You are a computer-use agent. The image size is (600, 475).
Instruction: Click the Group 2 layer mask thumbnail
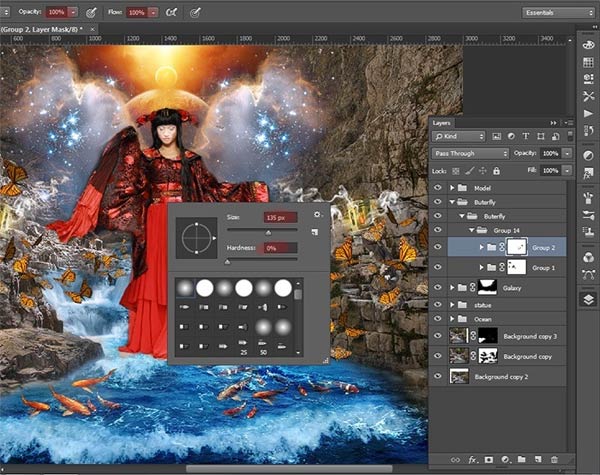click(x=517, y=247)
